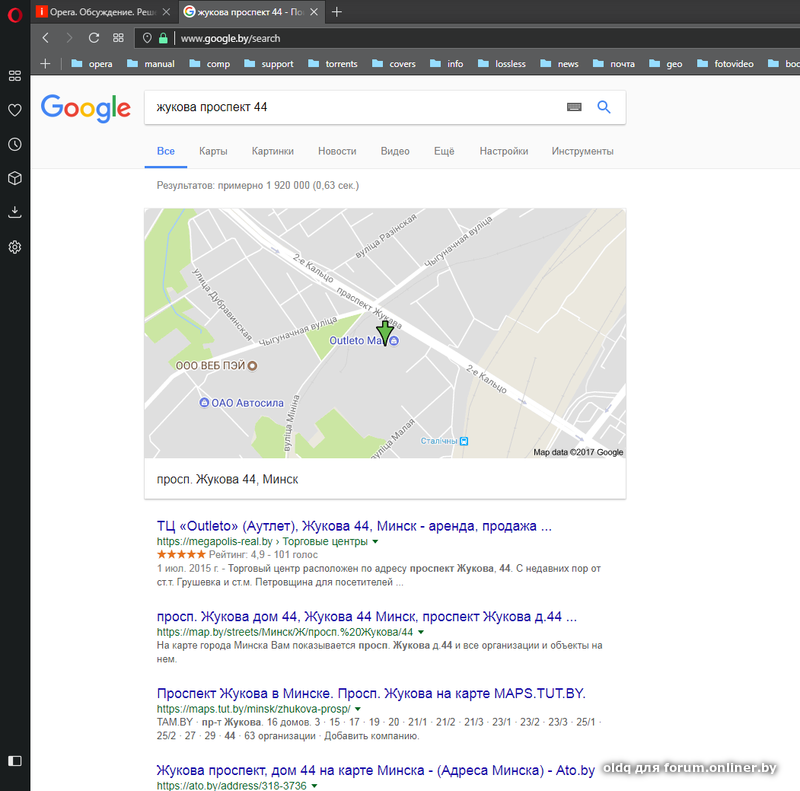Expand map.by result dropdown arrow
This screenshot has width=800, height=791.
pyautogui.click(x=421, y=632)
